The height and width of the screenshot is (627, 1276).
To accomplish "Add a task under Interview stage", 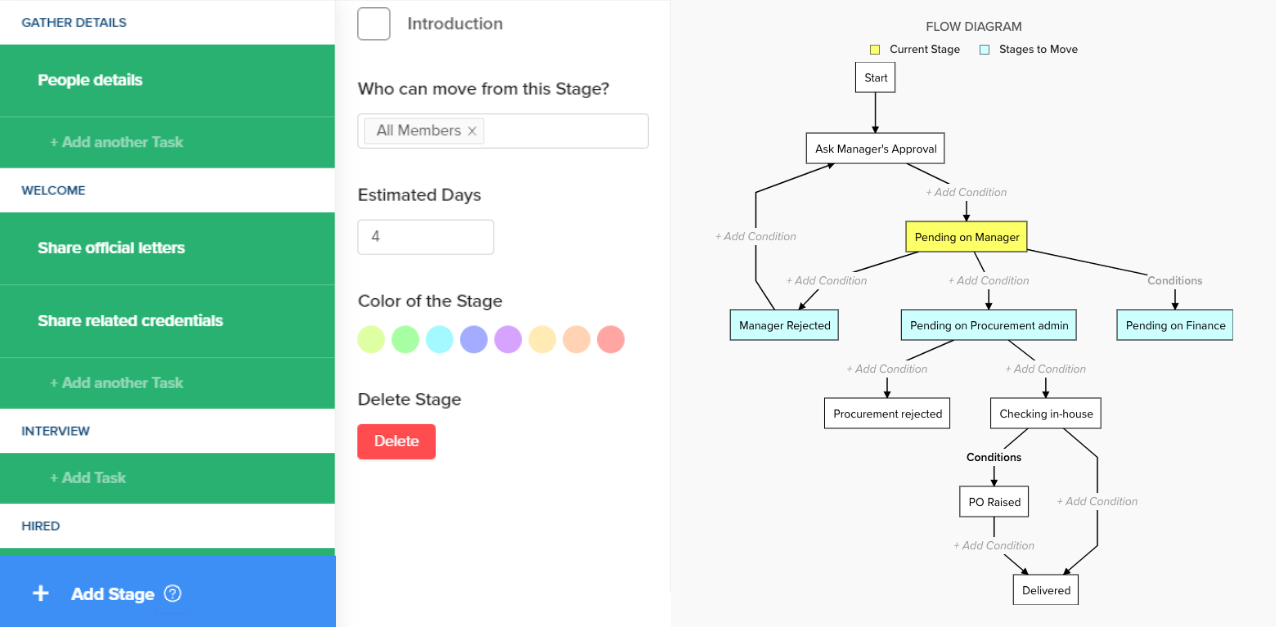I will click(88, 478).
